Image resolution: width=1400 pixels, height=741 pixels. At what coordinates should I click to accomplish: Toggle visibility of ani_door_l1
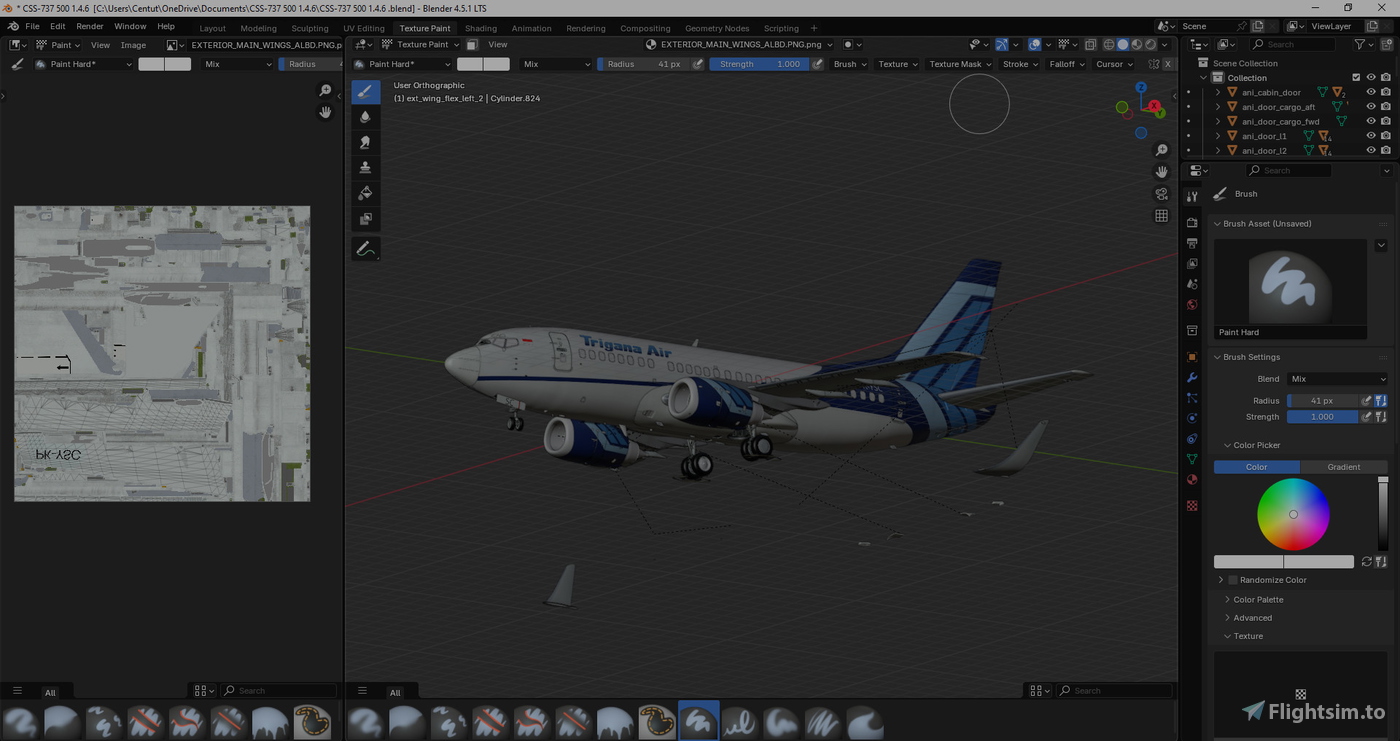1371,135
